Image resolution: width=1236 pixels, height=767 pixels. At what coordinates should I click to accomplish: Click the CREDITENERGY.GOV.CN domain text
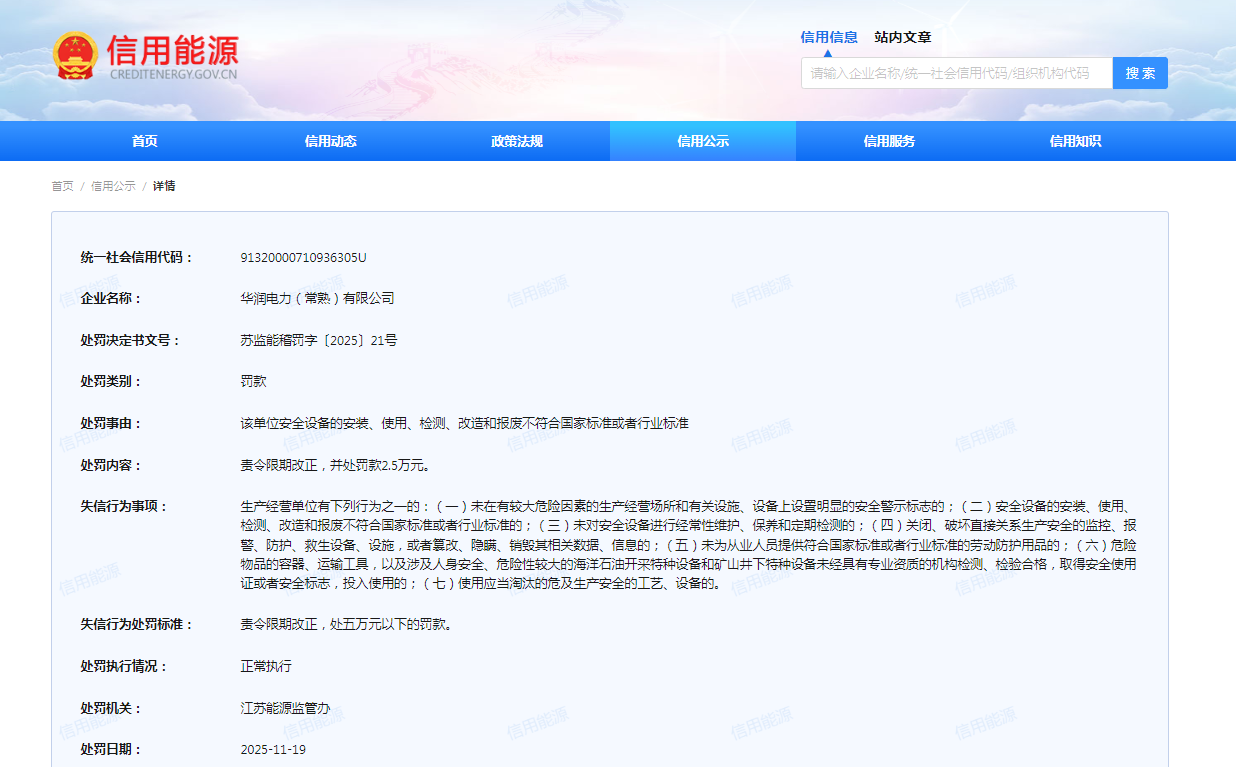(x=173, y=74)
